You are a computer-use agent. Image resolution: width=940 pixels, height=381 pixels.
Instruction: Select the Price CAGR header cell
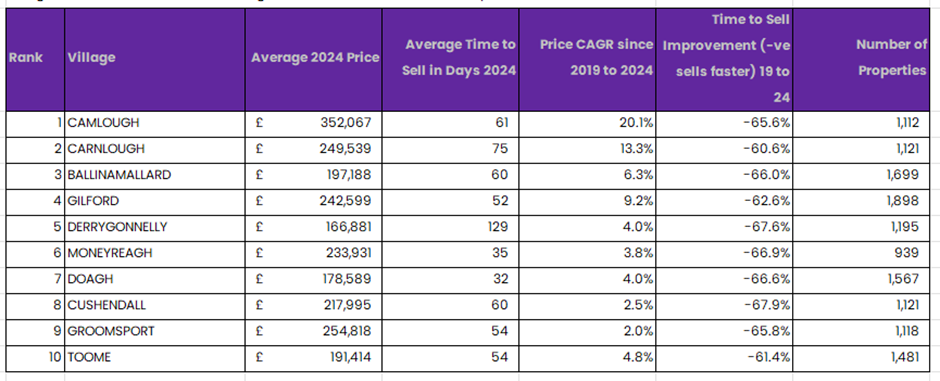click(x=588, y=58)
